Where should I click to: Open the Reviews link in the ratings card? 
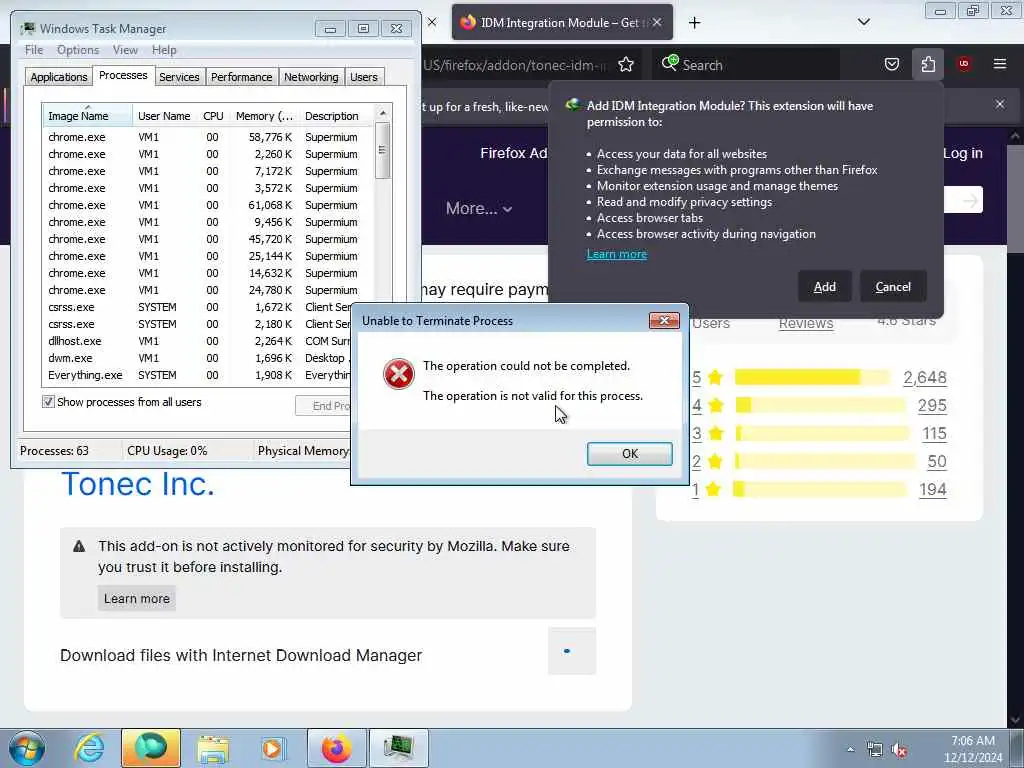click(x=806, y=323)
